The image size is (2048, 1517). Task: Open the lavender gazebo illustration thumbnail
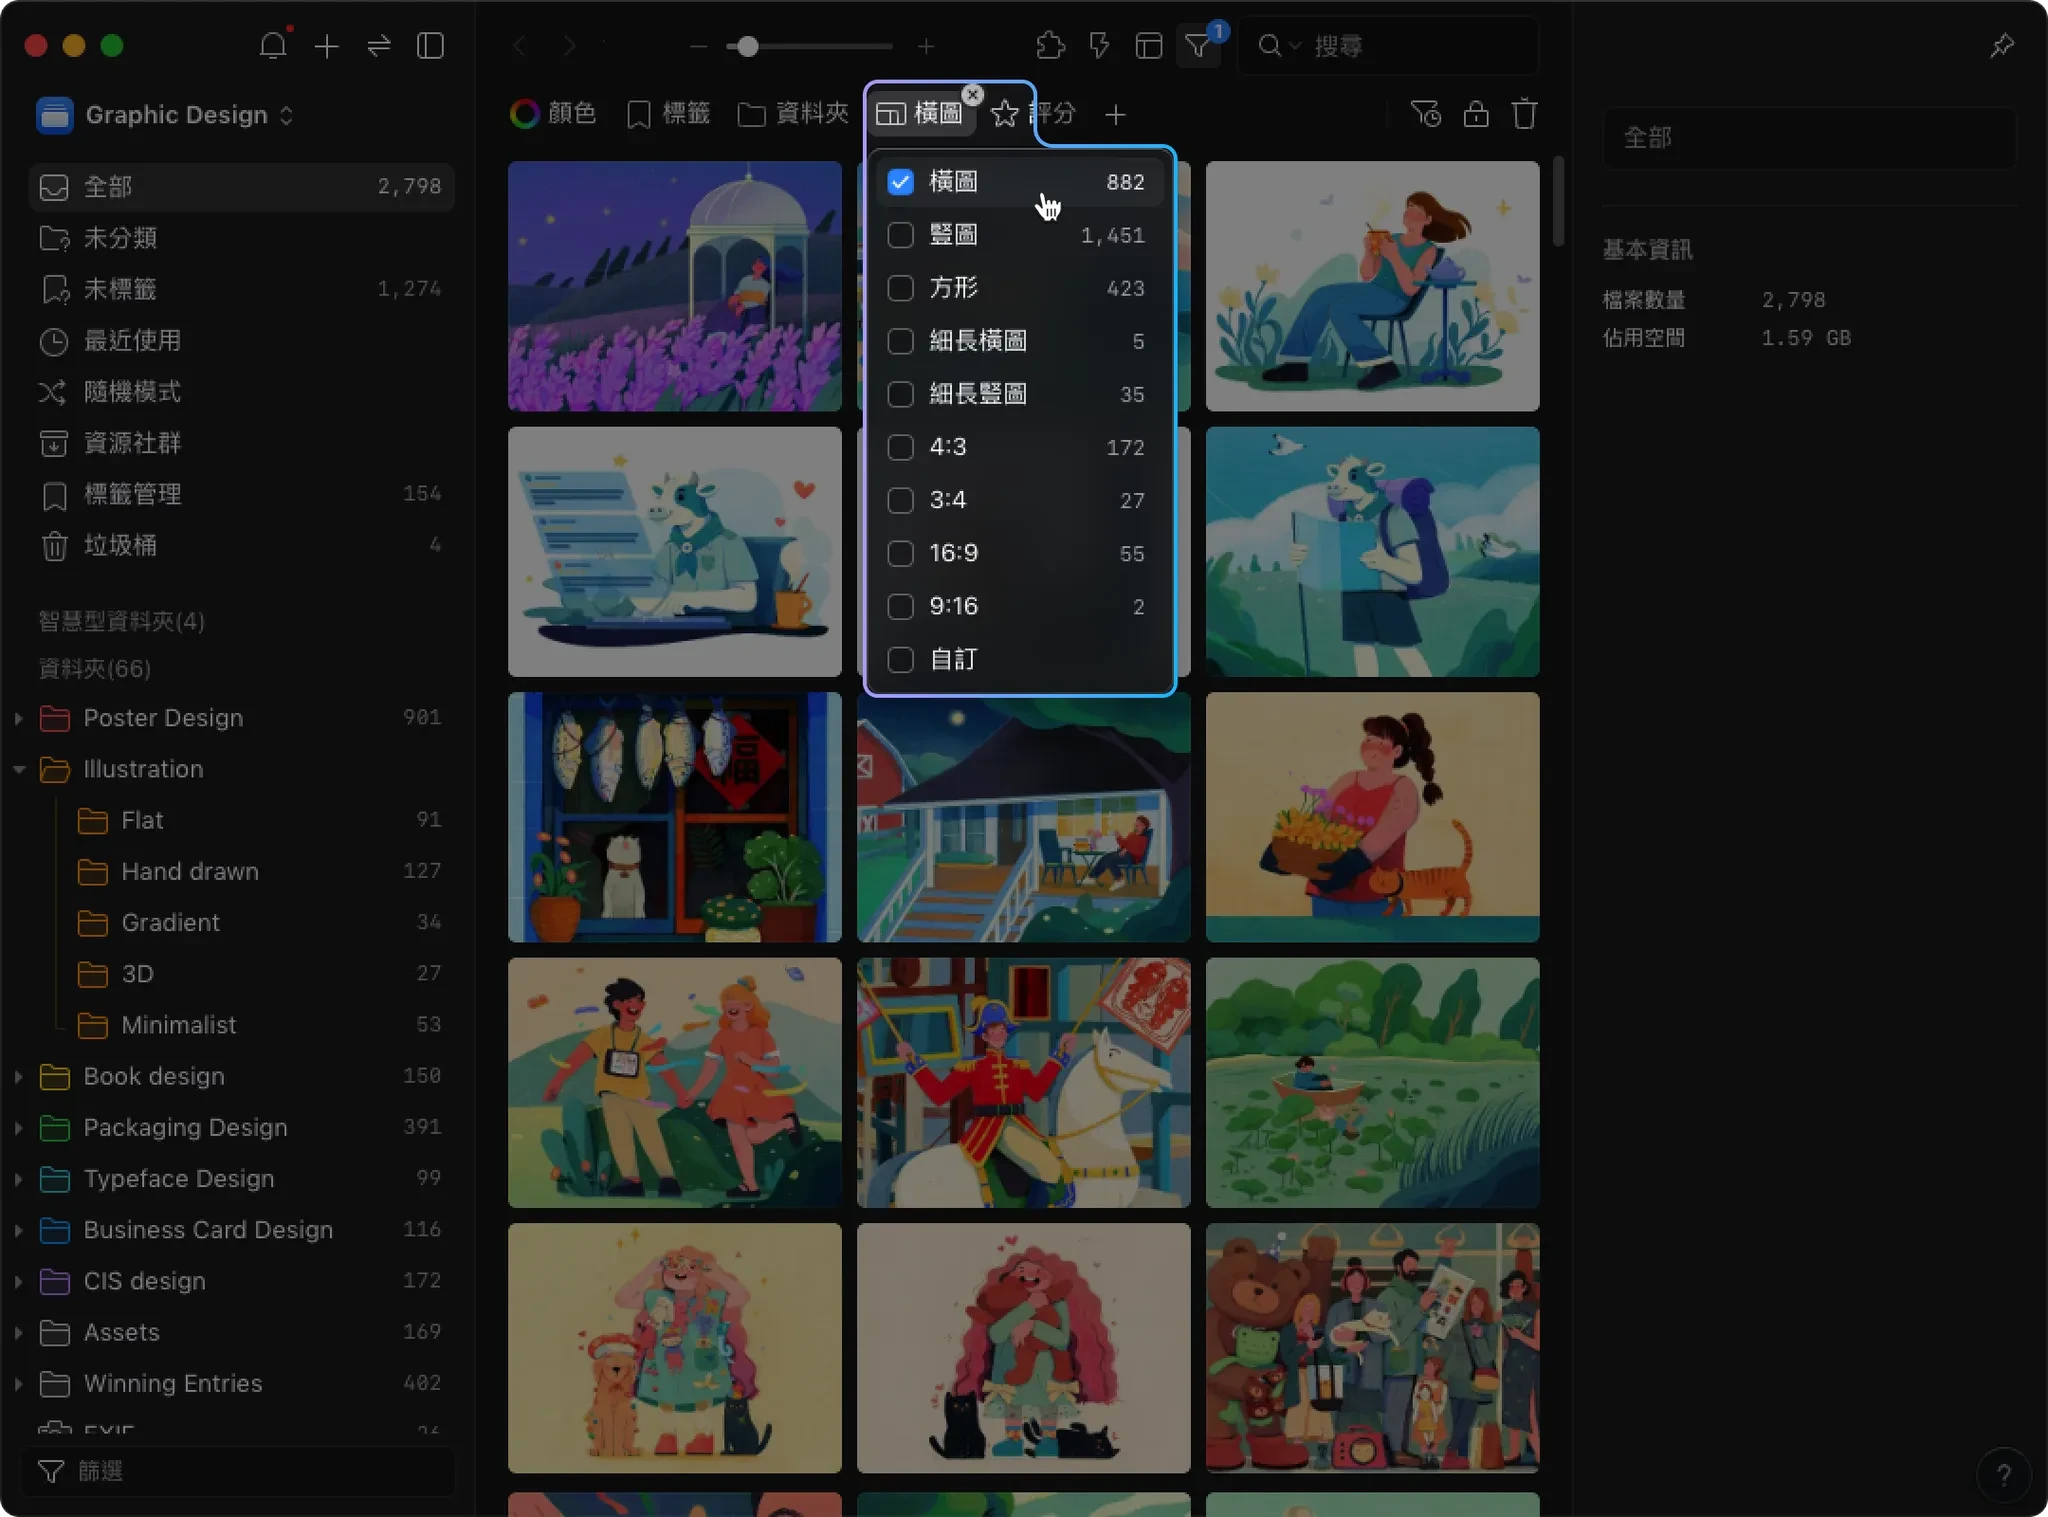point(675,286)
